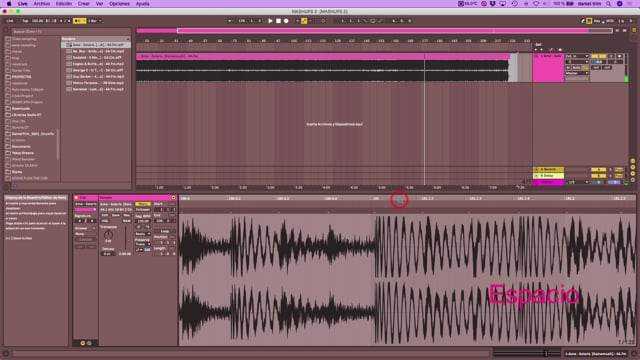Open the Ayuda menu
Screen dimensions: 640x360
point(142,4)
